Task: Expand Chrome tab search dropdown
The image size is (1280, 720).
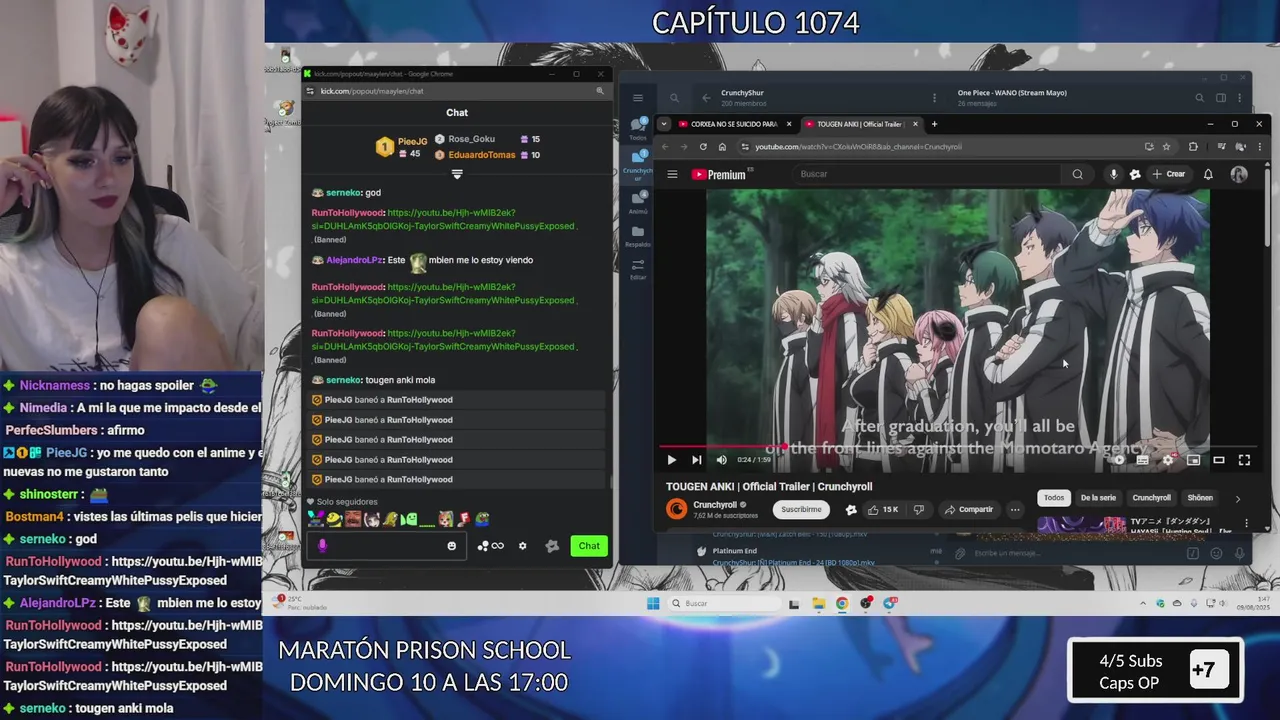Action: [664, 124]
